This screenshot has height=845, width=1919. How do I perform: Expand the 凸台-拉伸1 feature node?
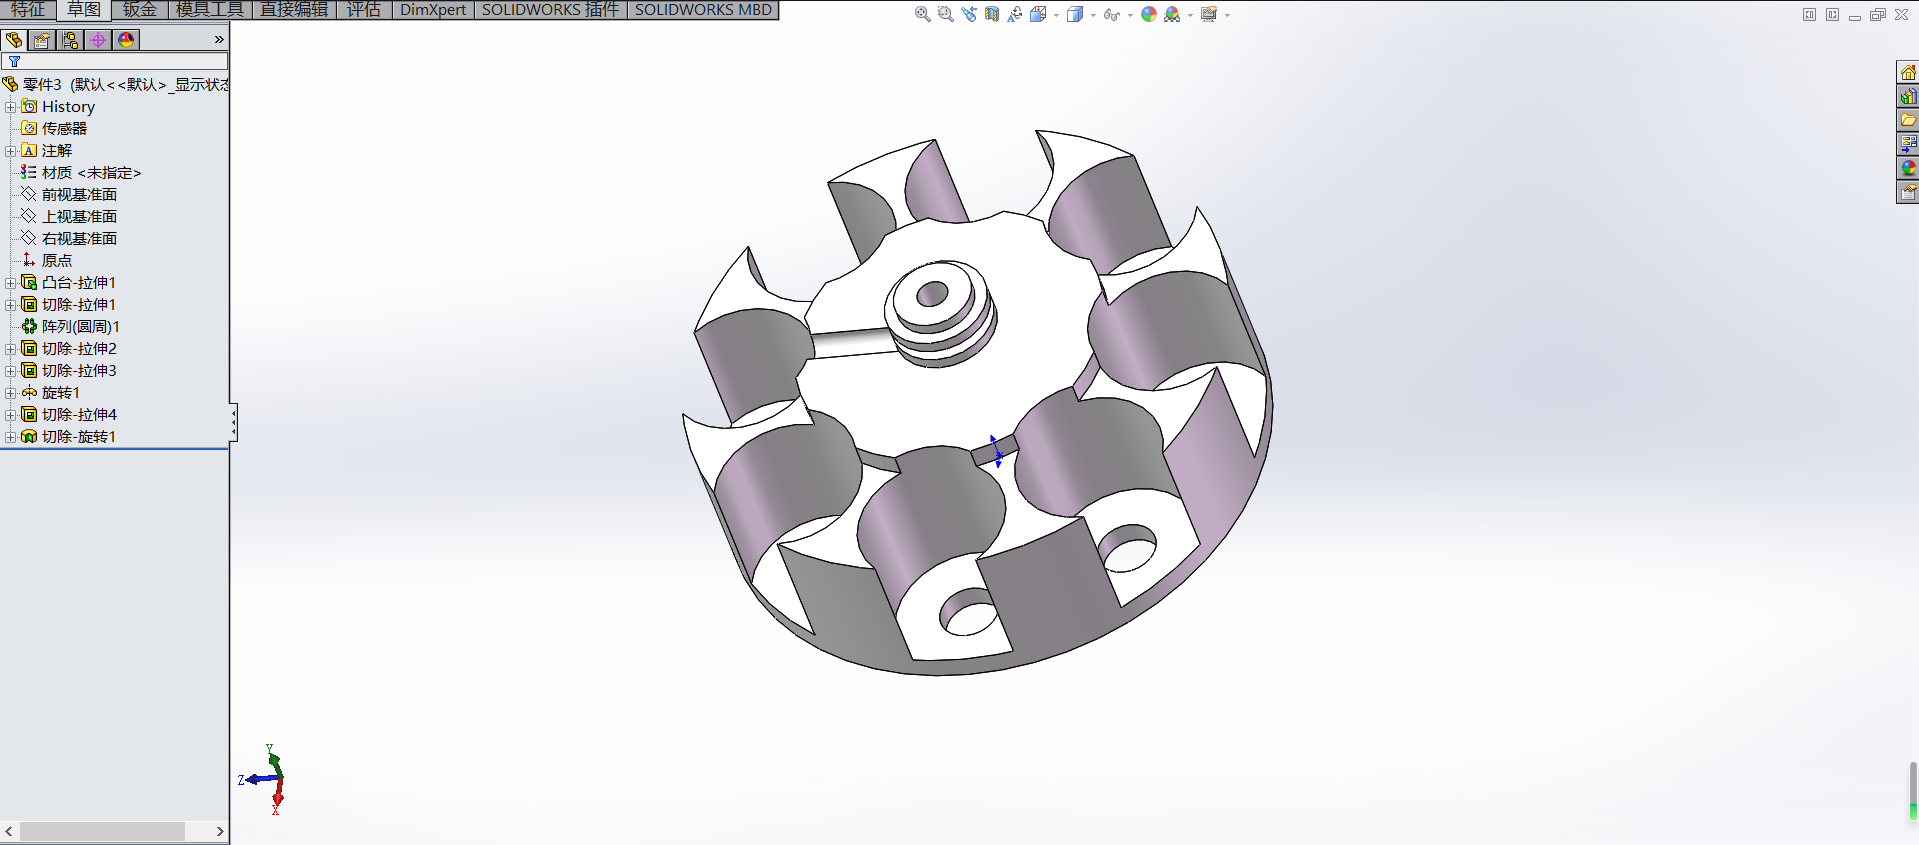click(10, 283)
